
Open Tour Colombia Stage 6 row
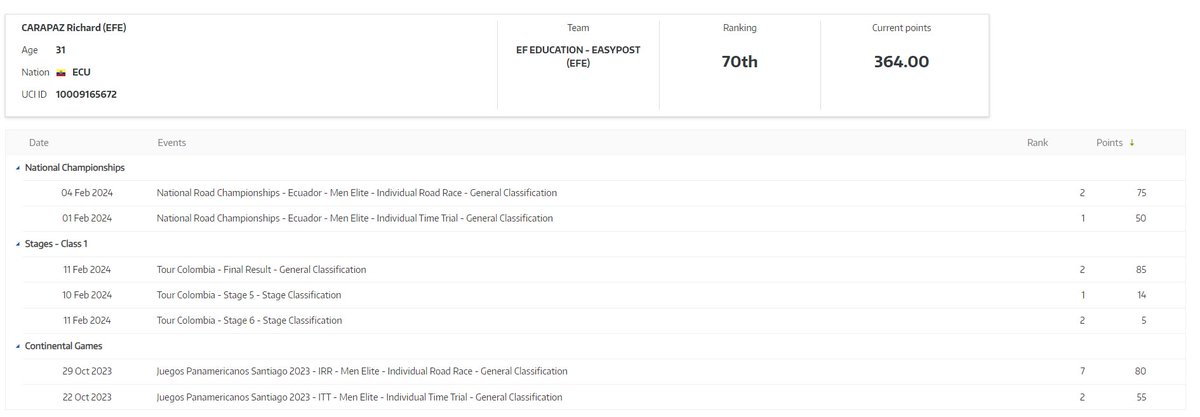click(x=597, y=321)
